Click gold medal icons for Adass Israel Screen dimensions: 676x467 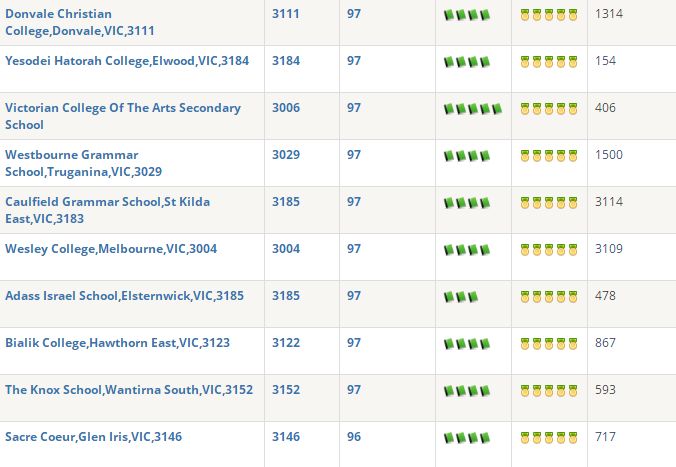tap(549, 297)
